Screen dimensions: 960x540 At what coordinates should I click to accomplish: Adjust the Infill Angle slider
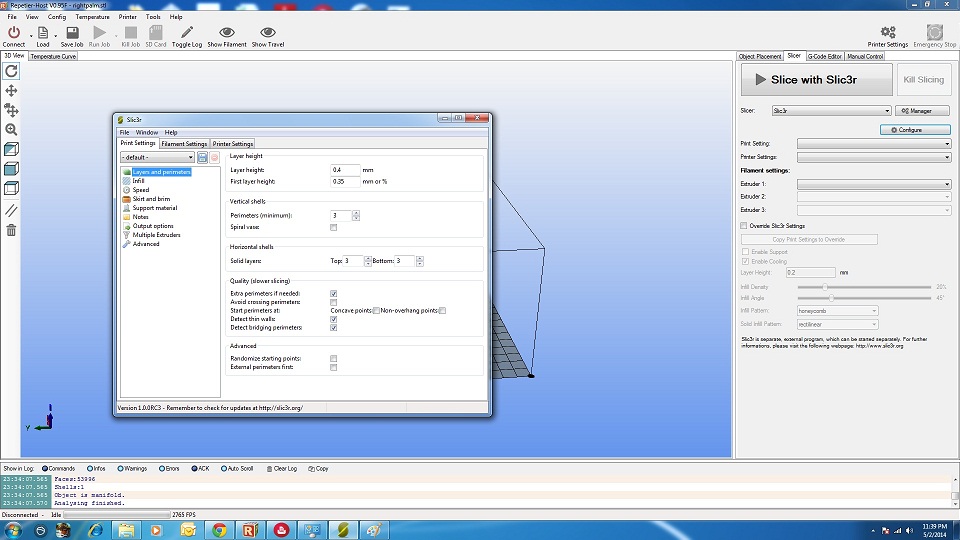click(x=831, y=298)
